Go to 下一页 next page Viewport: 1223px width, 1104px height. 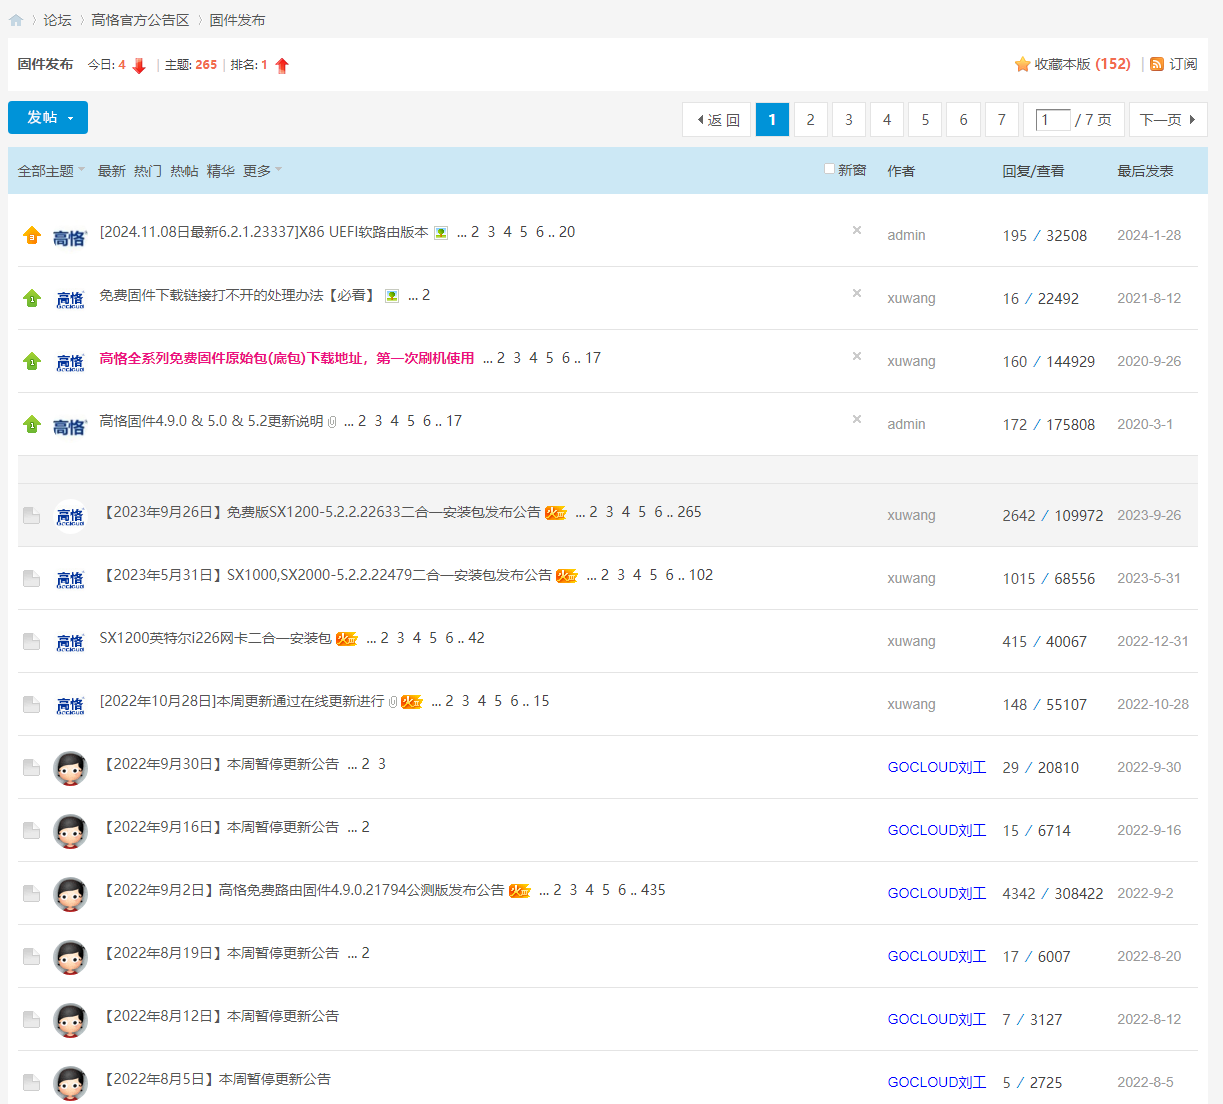tap(1167, 120)
